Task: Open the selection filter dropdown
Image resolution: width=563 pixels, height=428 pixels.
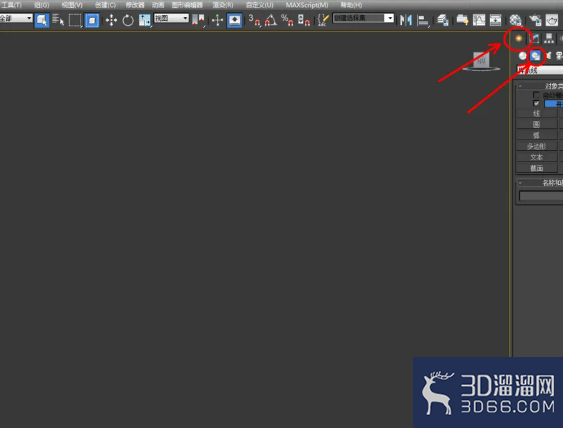Action: 16,18
